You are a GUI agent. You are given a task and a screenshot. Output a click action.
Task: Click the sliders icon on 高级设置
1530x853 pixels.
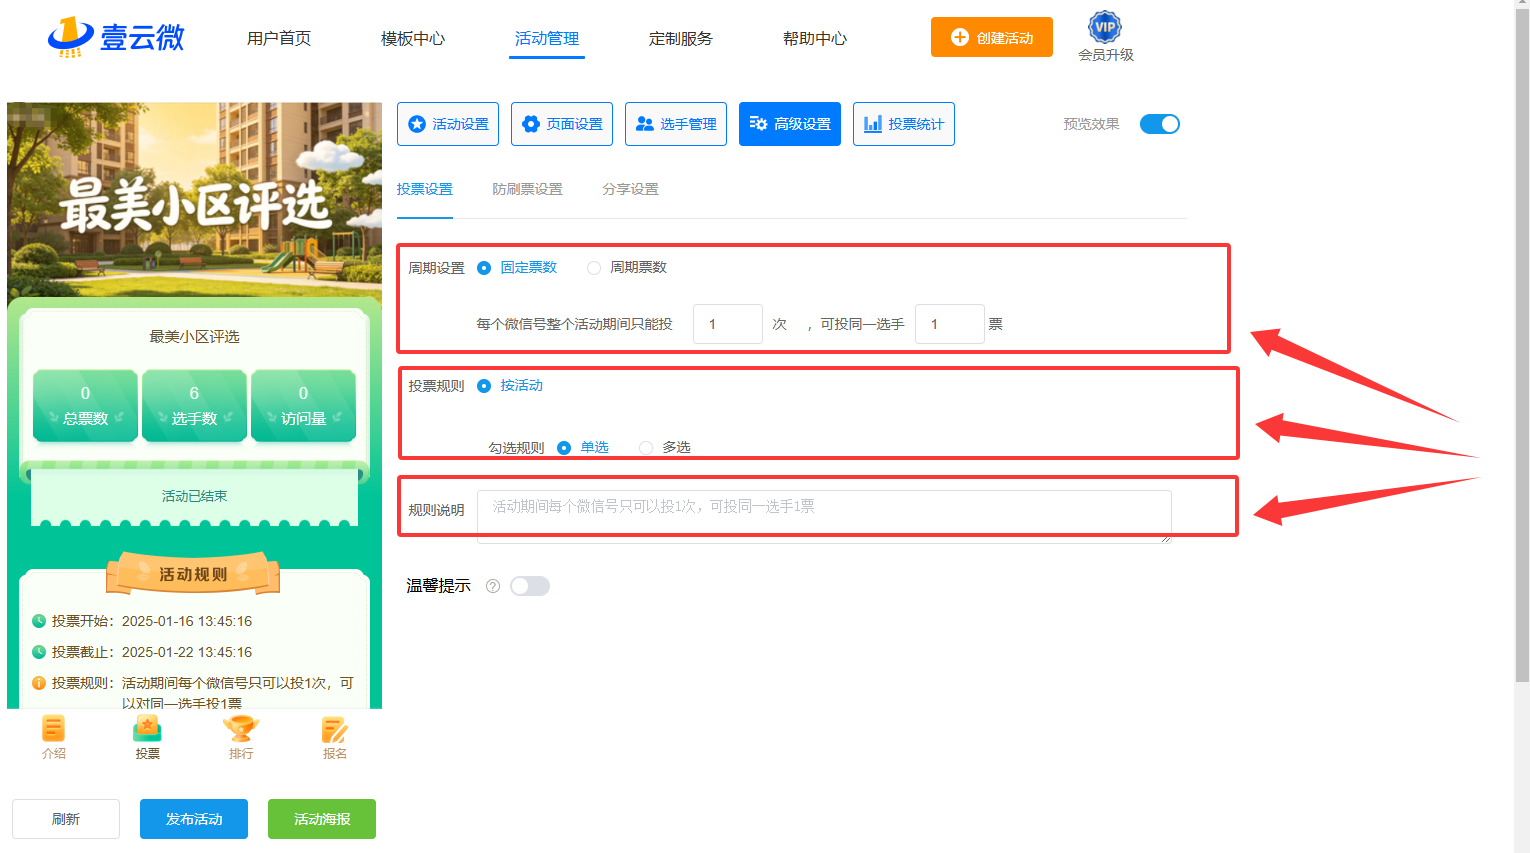point(758,124)
